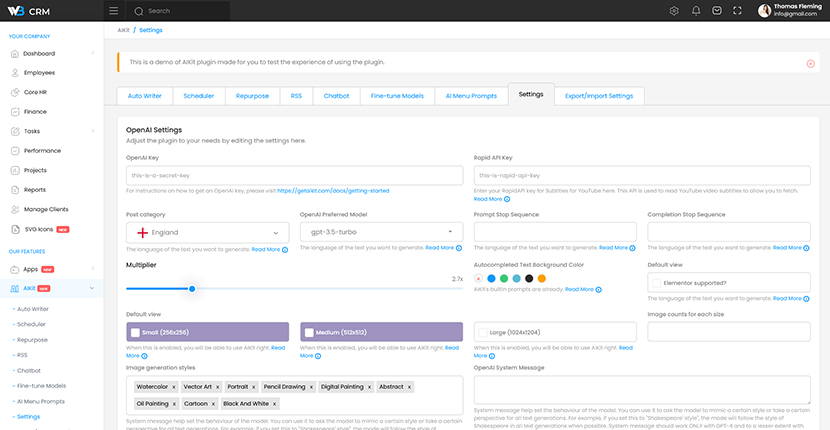Click the Reports icon in sidebar
This screenshot has height=430, width=830.
tap(15, 190)
